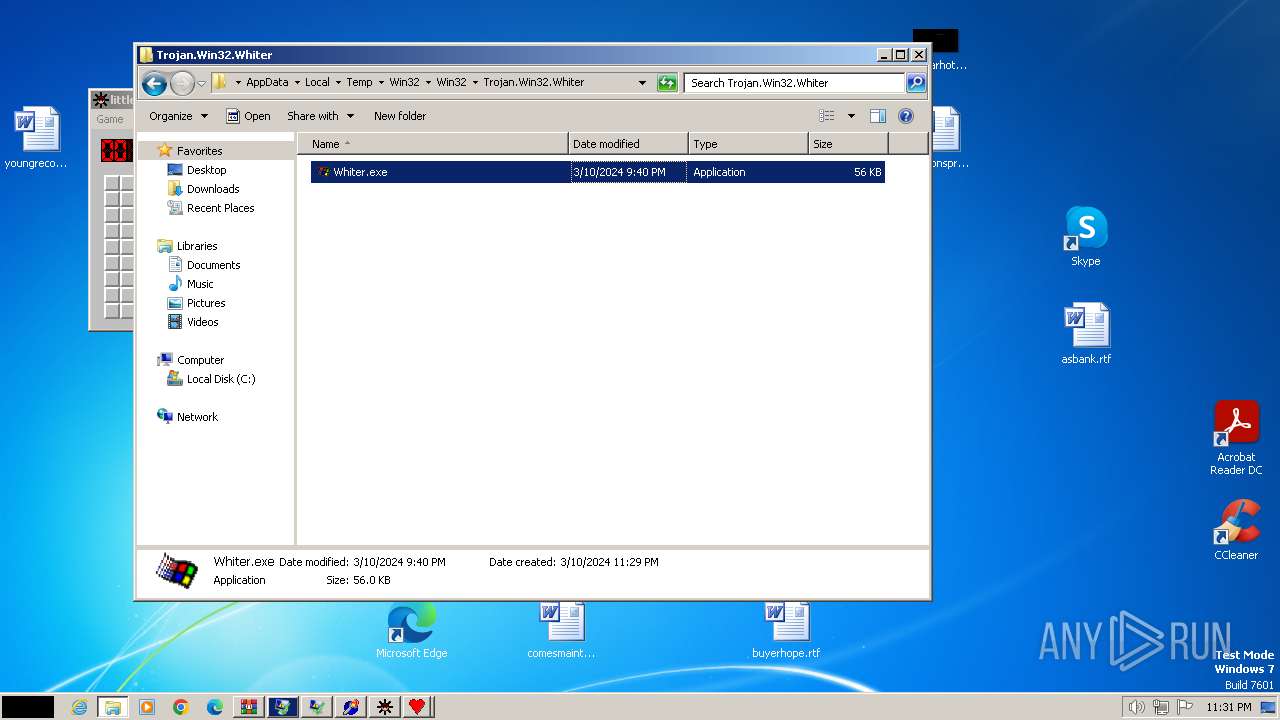Select Videos in the navigation pane
1280x720 pixels.
coord(202,322)
